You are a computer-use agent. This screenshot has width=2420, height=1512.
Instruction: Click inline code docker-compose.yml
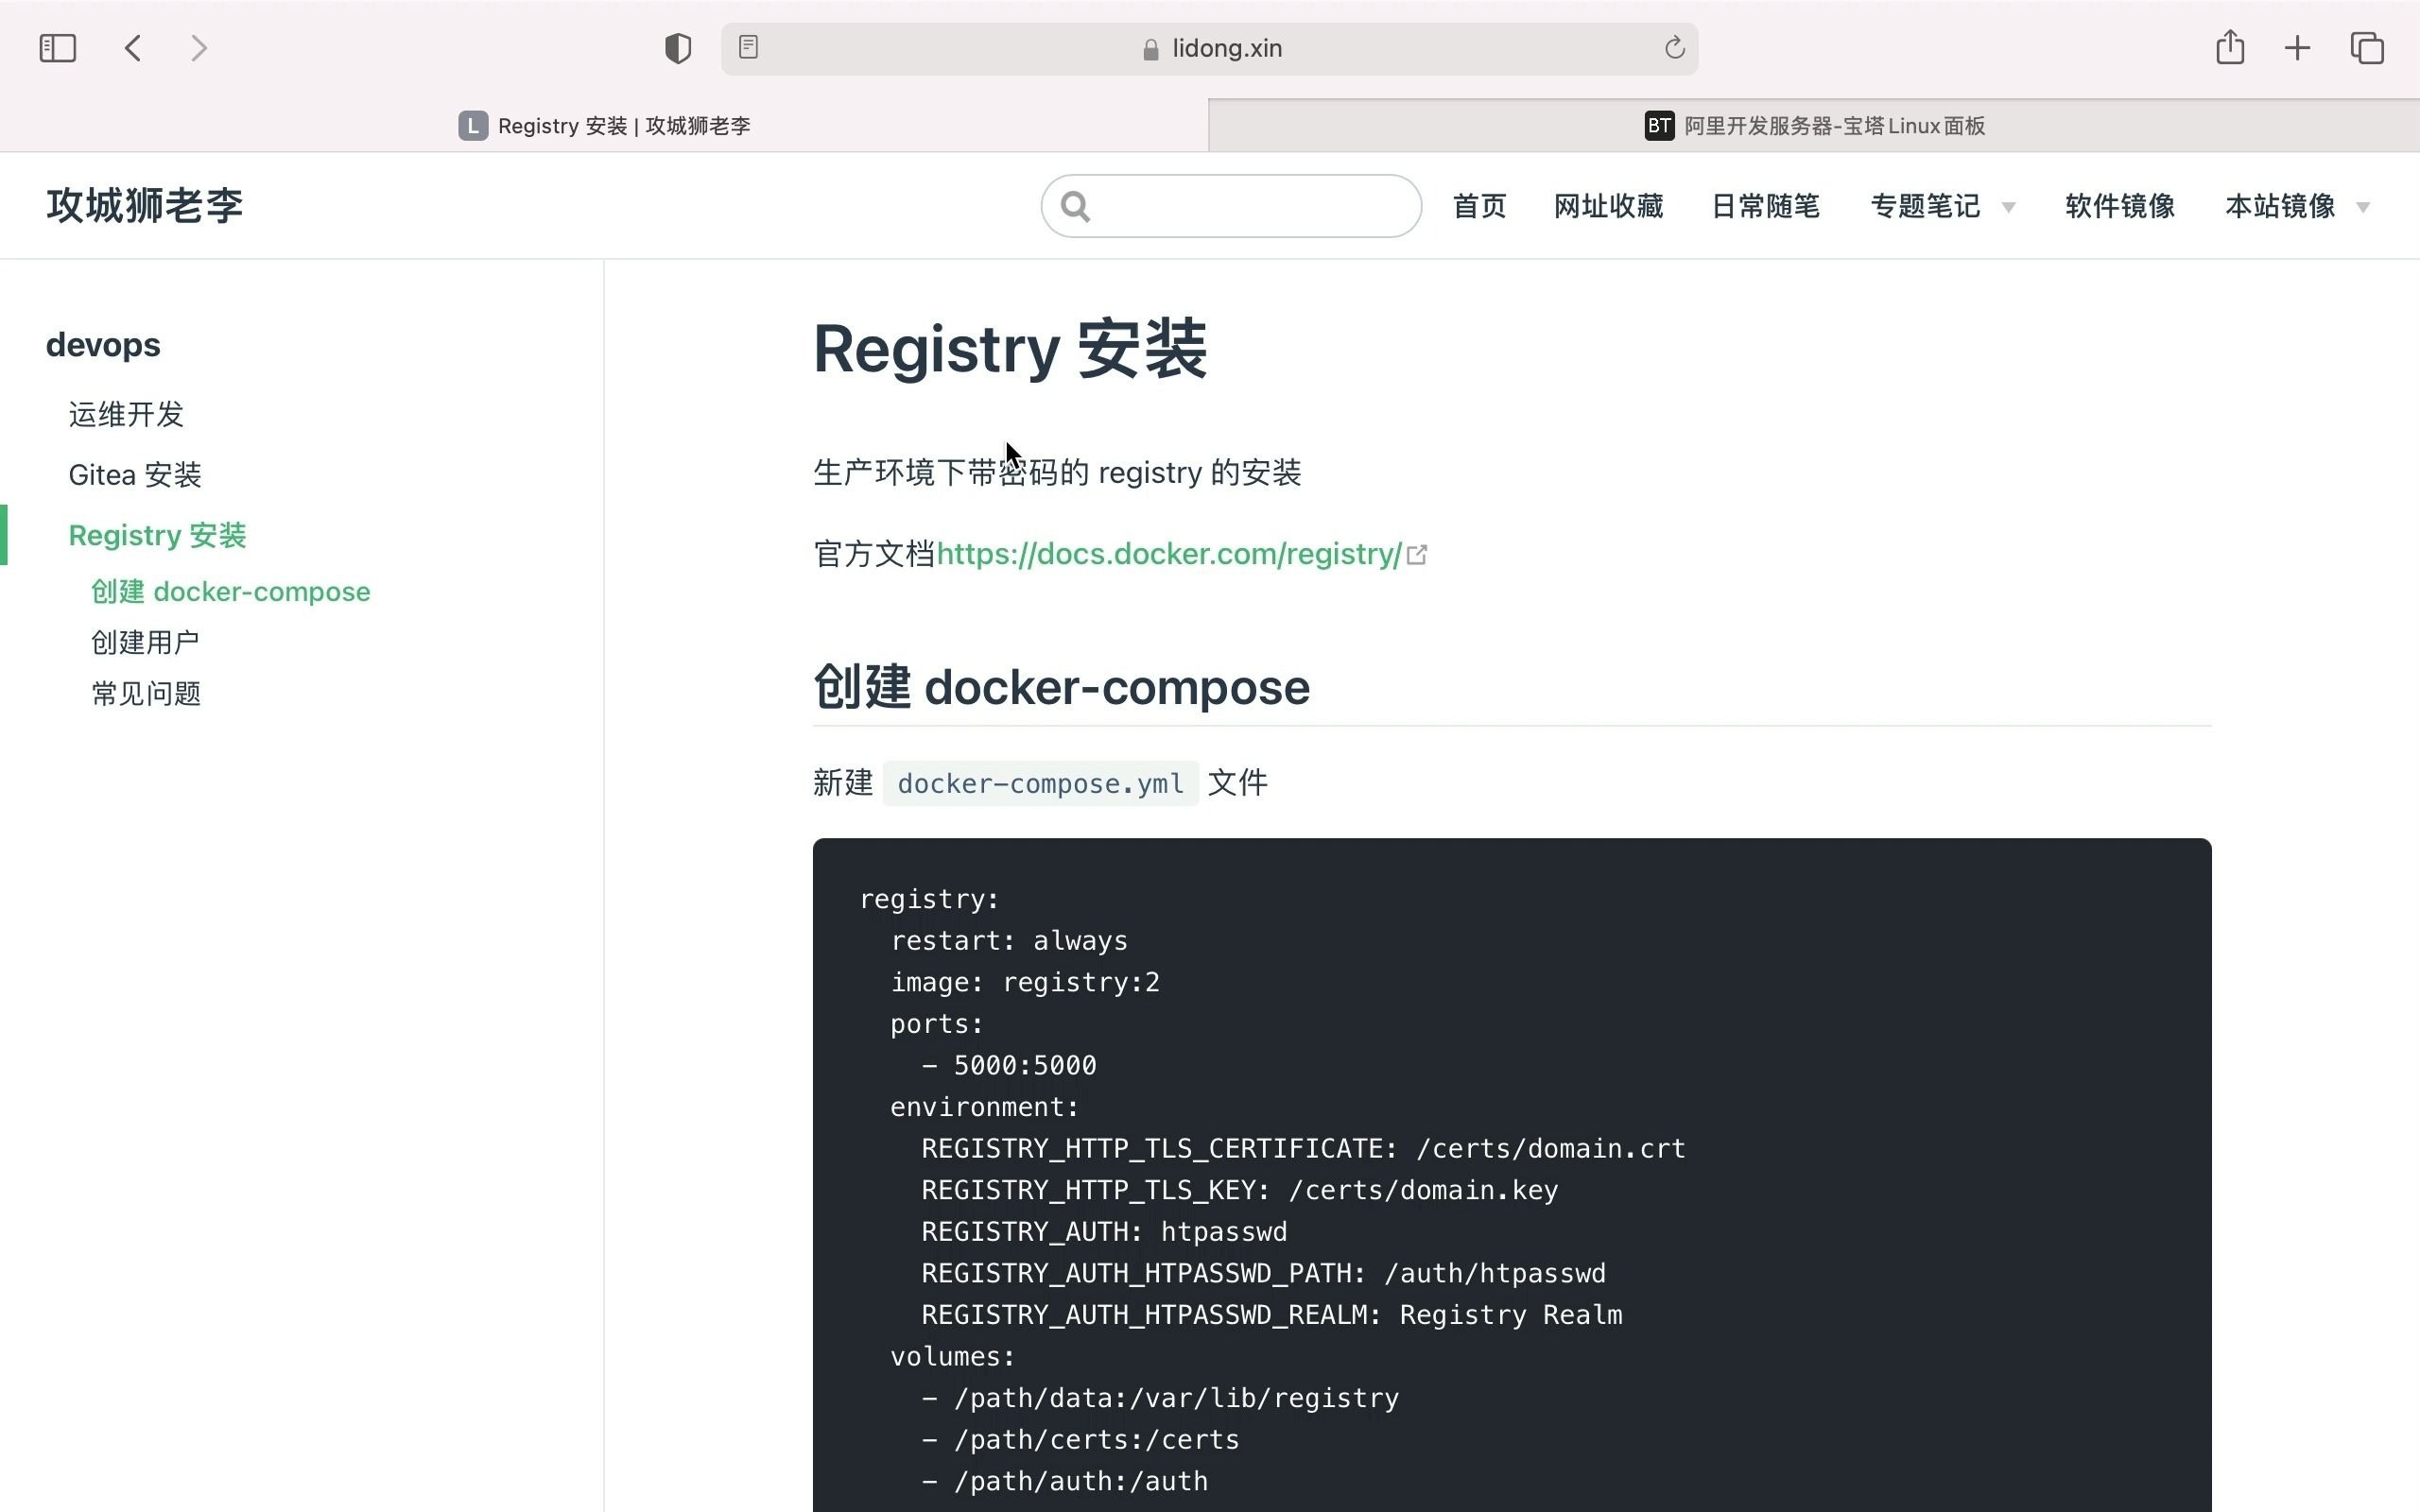tap(1040, 783)
